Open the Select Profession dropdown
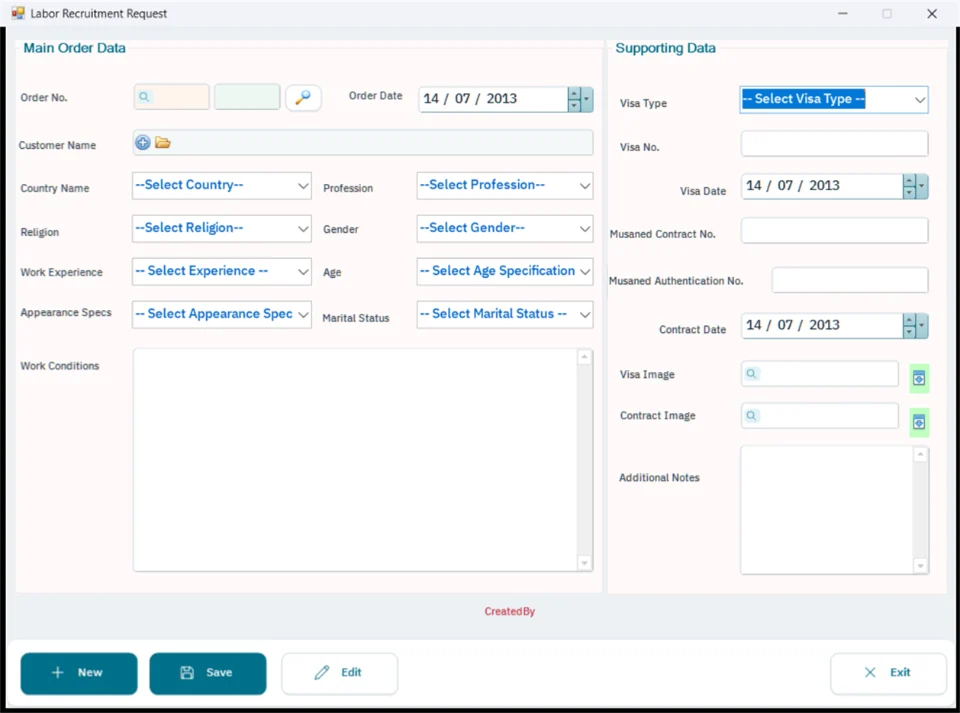 pos(505,185)
